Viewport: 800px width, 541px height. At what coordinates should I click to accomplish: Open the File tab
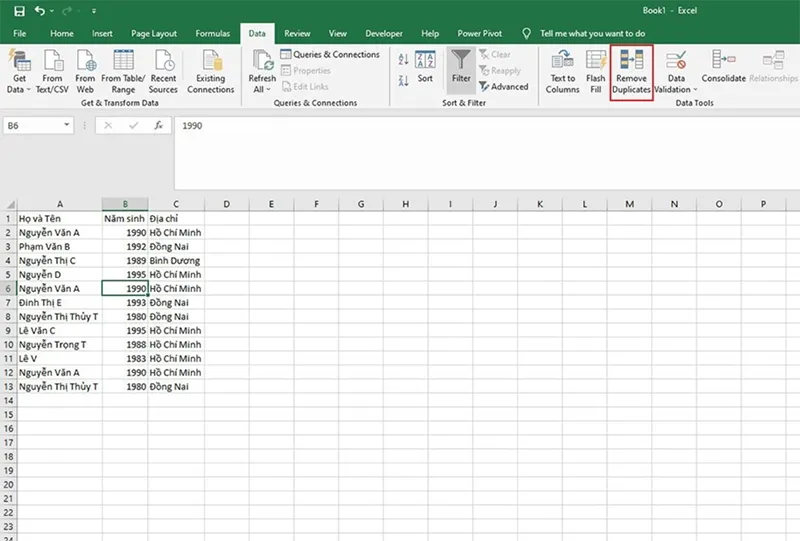(x=19, y=34)
